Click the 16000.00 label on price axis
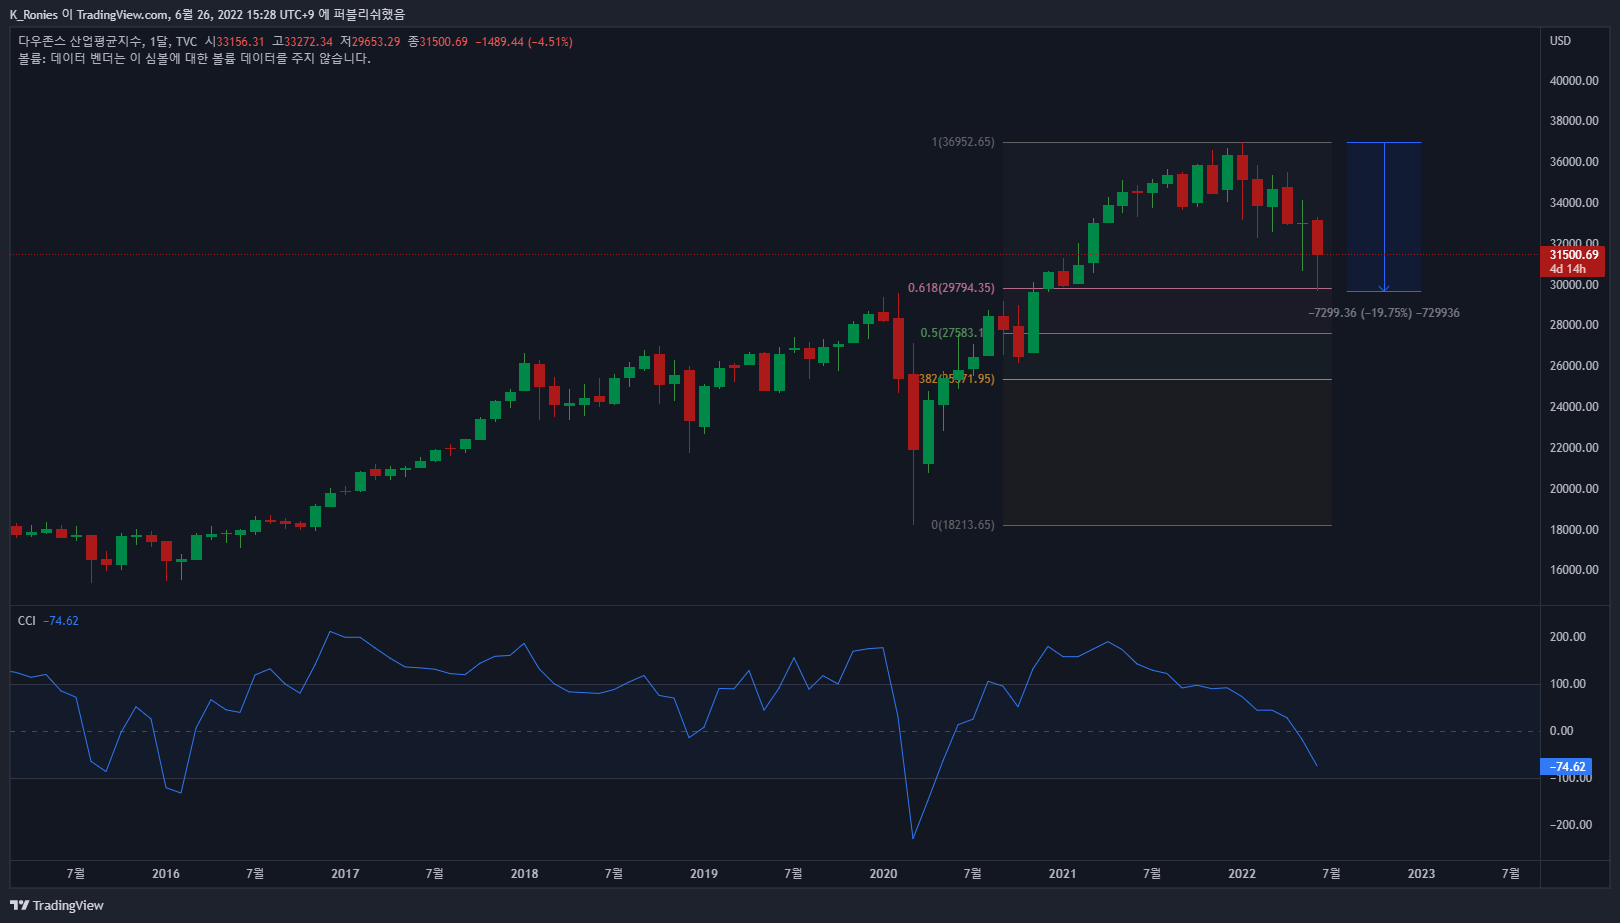Image resolution: width=1620 pixels, height=923 pixels. point(1574,570)
